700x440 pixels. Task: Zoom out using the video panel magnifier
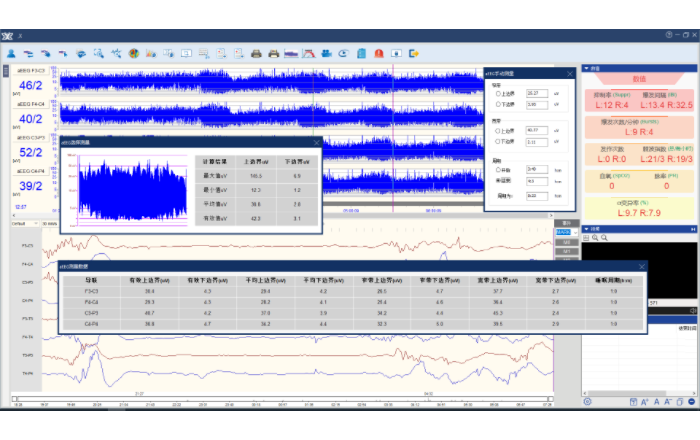(604, 238)
